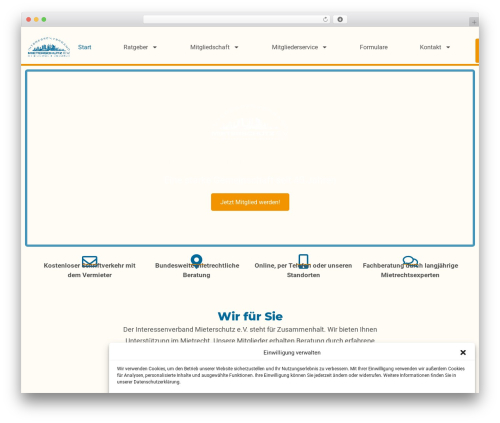Open the Ratgeber menu item
Screen dimensions: 500x423
[135, 47]
